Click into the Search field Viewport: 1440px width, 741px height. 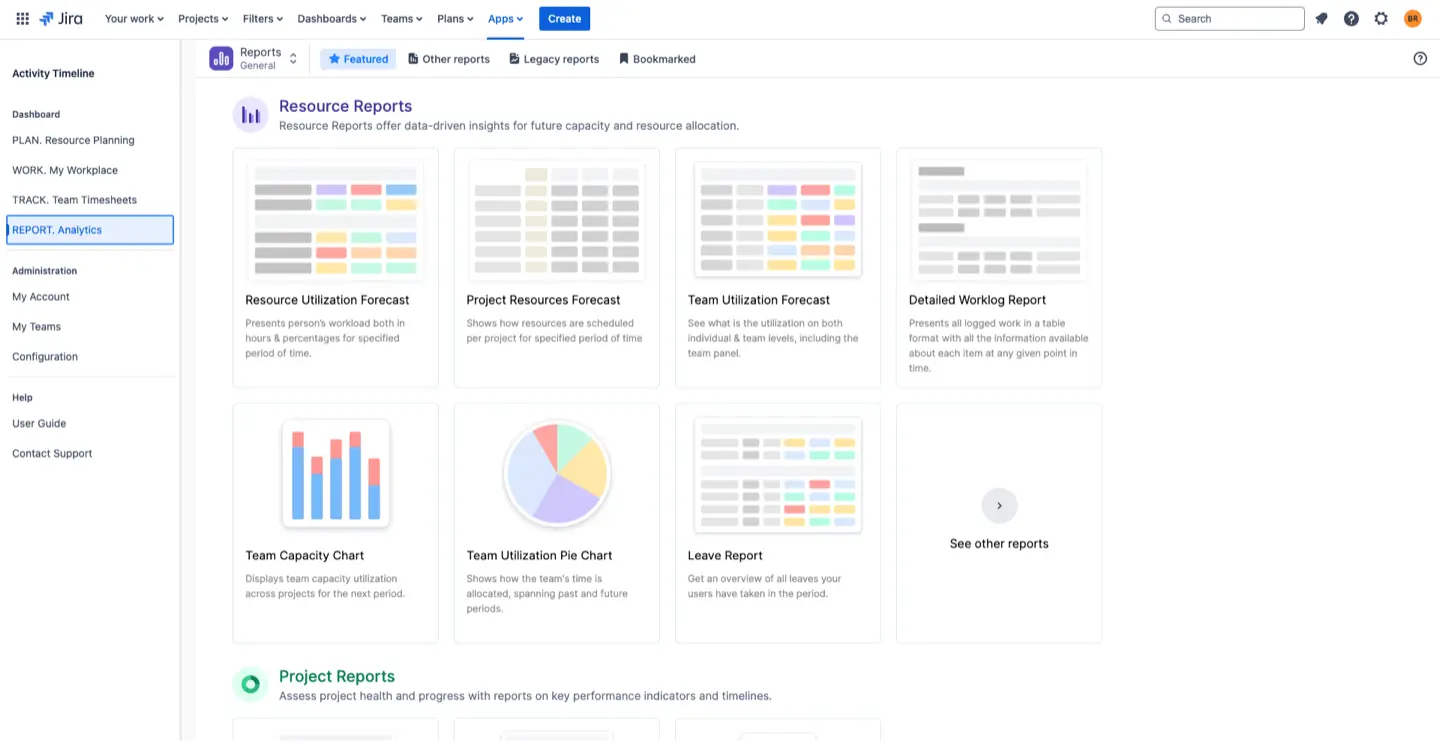[x=1229, y=18]
